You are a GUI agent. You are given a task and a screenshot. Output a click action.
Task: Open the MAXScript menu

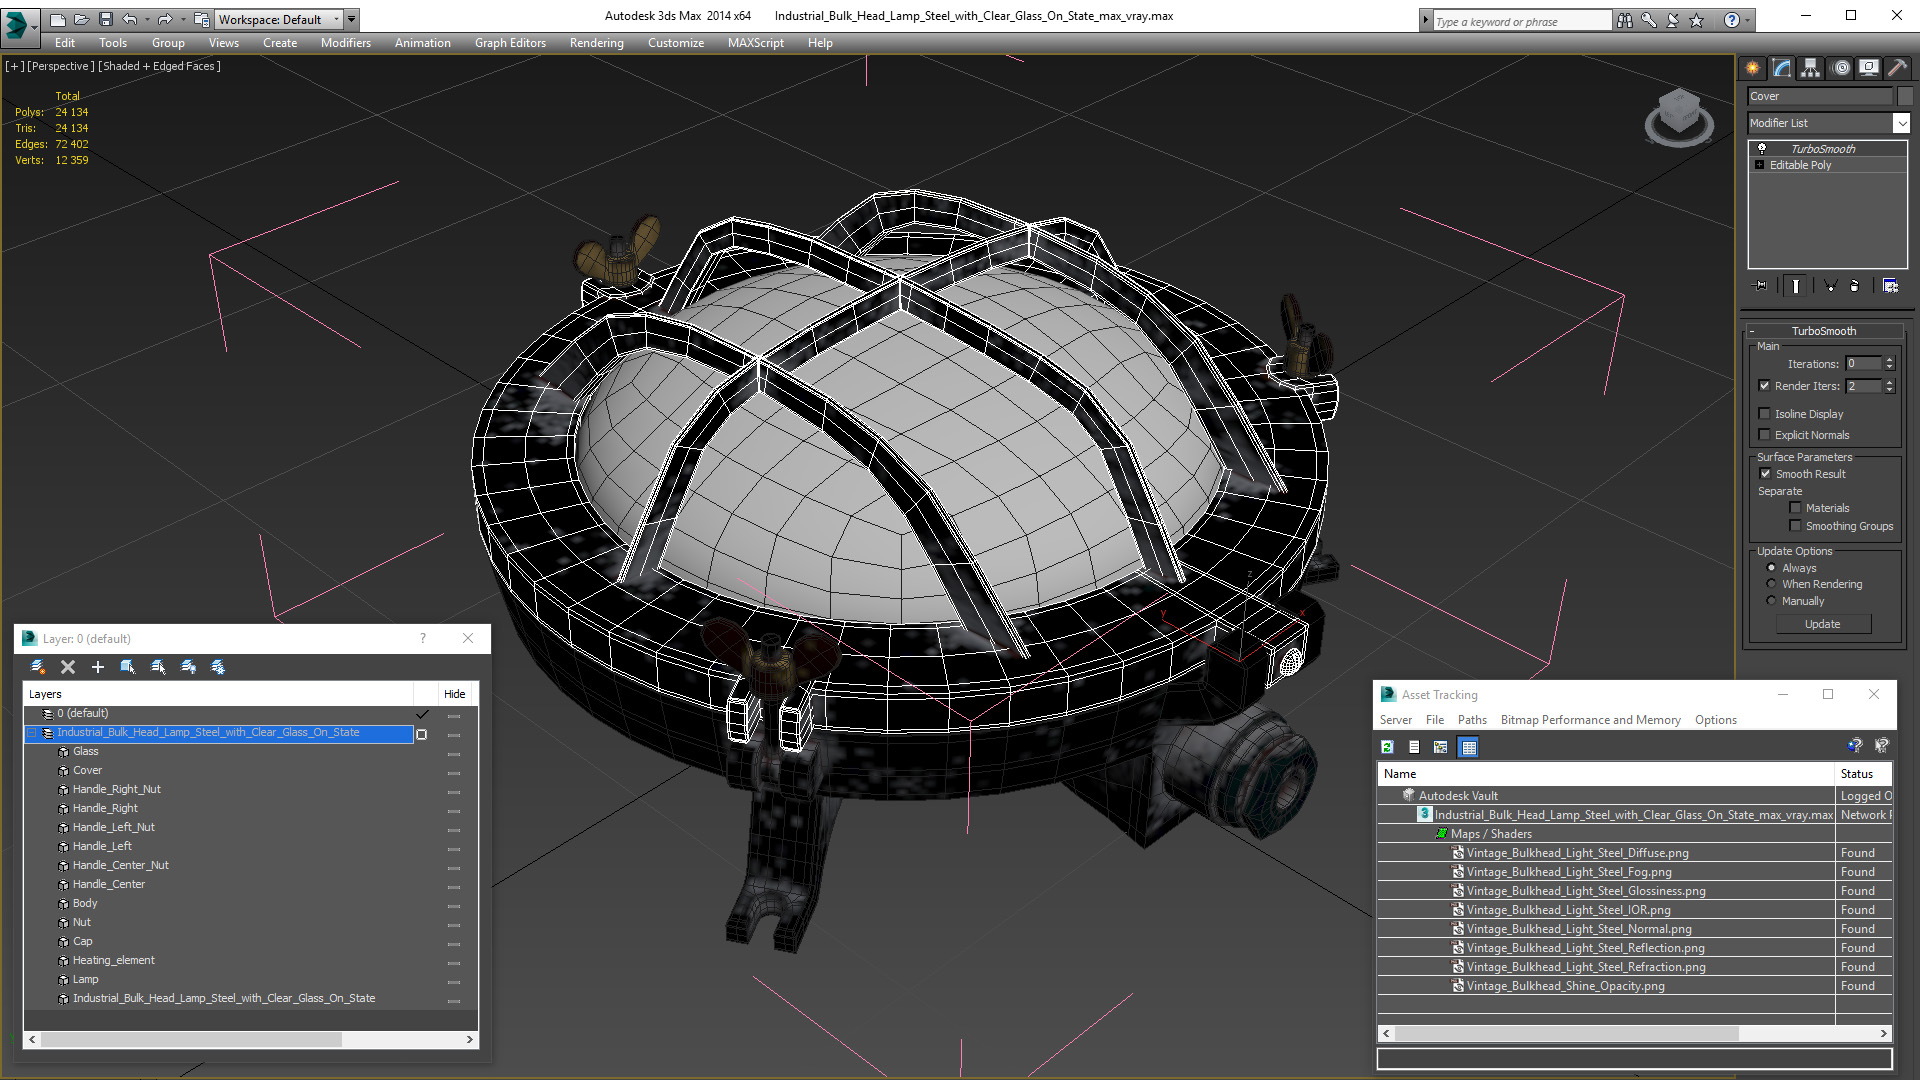pyautogui.click(x=755, y=43)
